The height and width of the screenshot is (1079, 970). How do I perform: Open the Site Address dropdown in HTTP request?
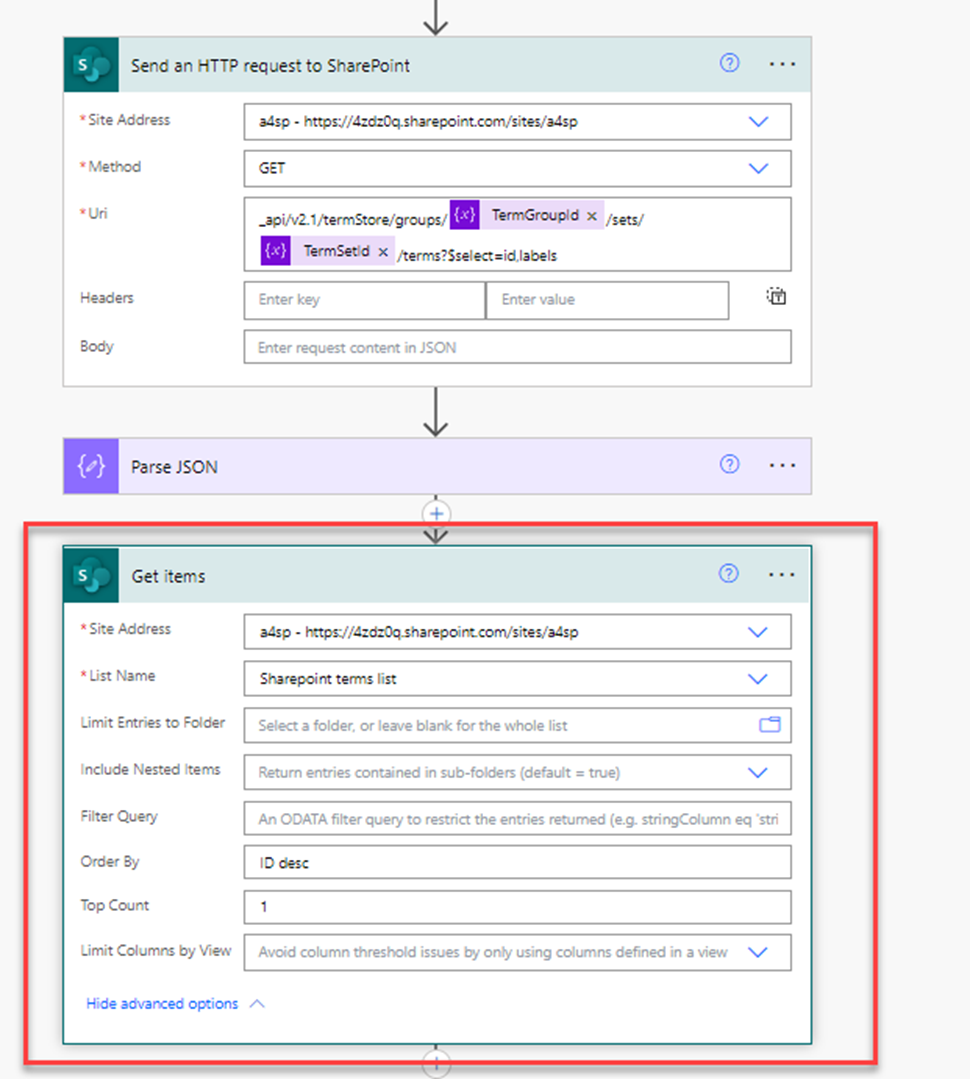[758, 121]
